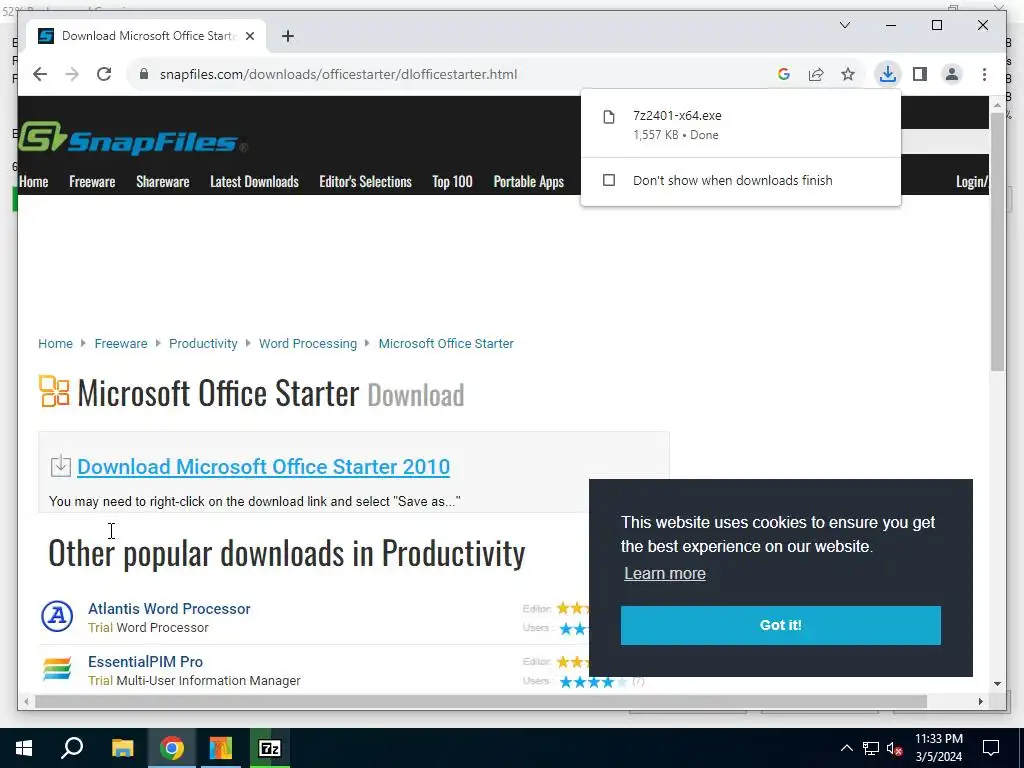This screenshot has height=768, width=1024.
Task: Click the scroll-right arrow
Action: click(x=981, y=701)
